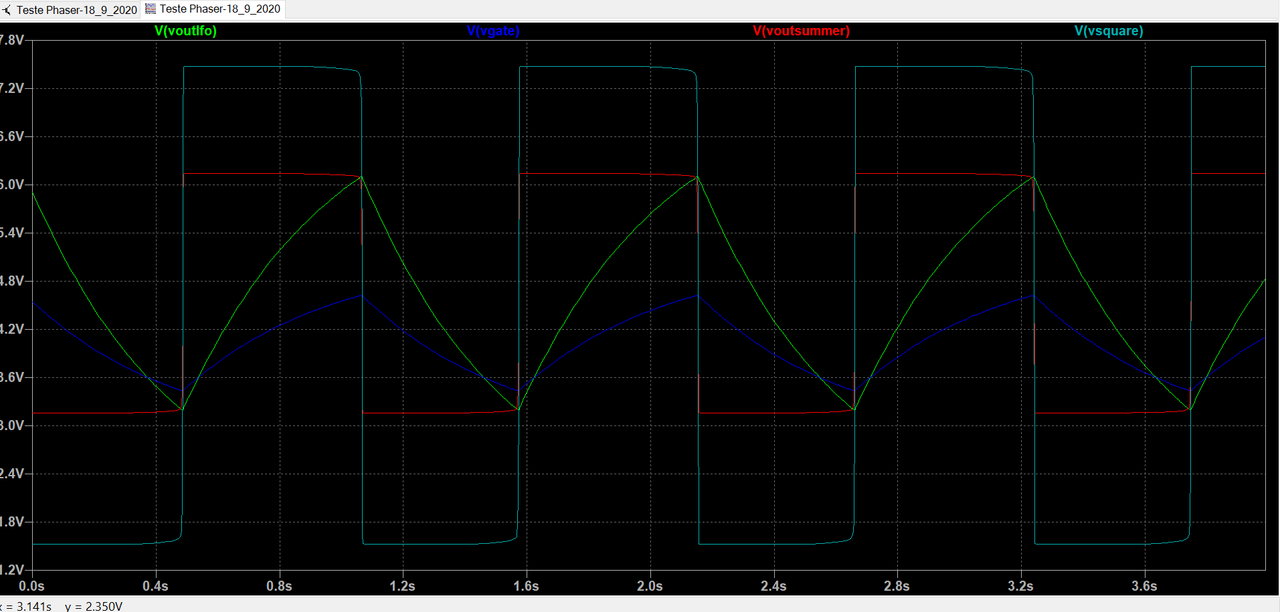Click the 7.2V vertical axis label
The height and width of the screenshot is (612, 1280).
[x=11, y=88]
